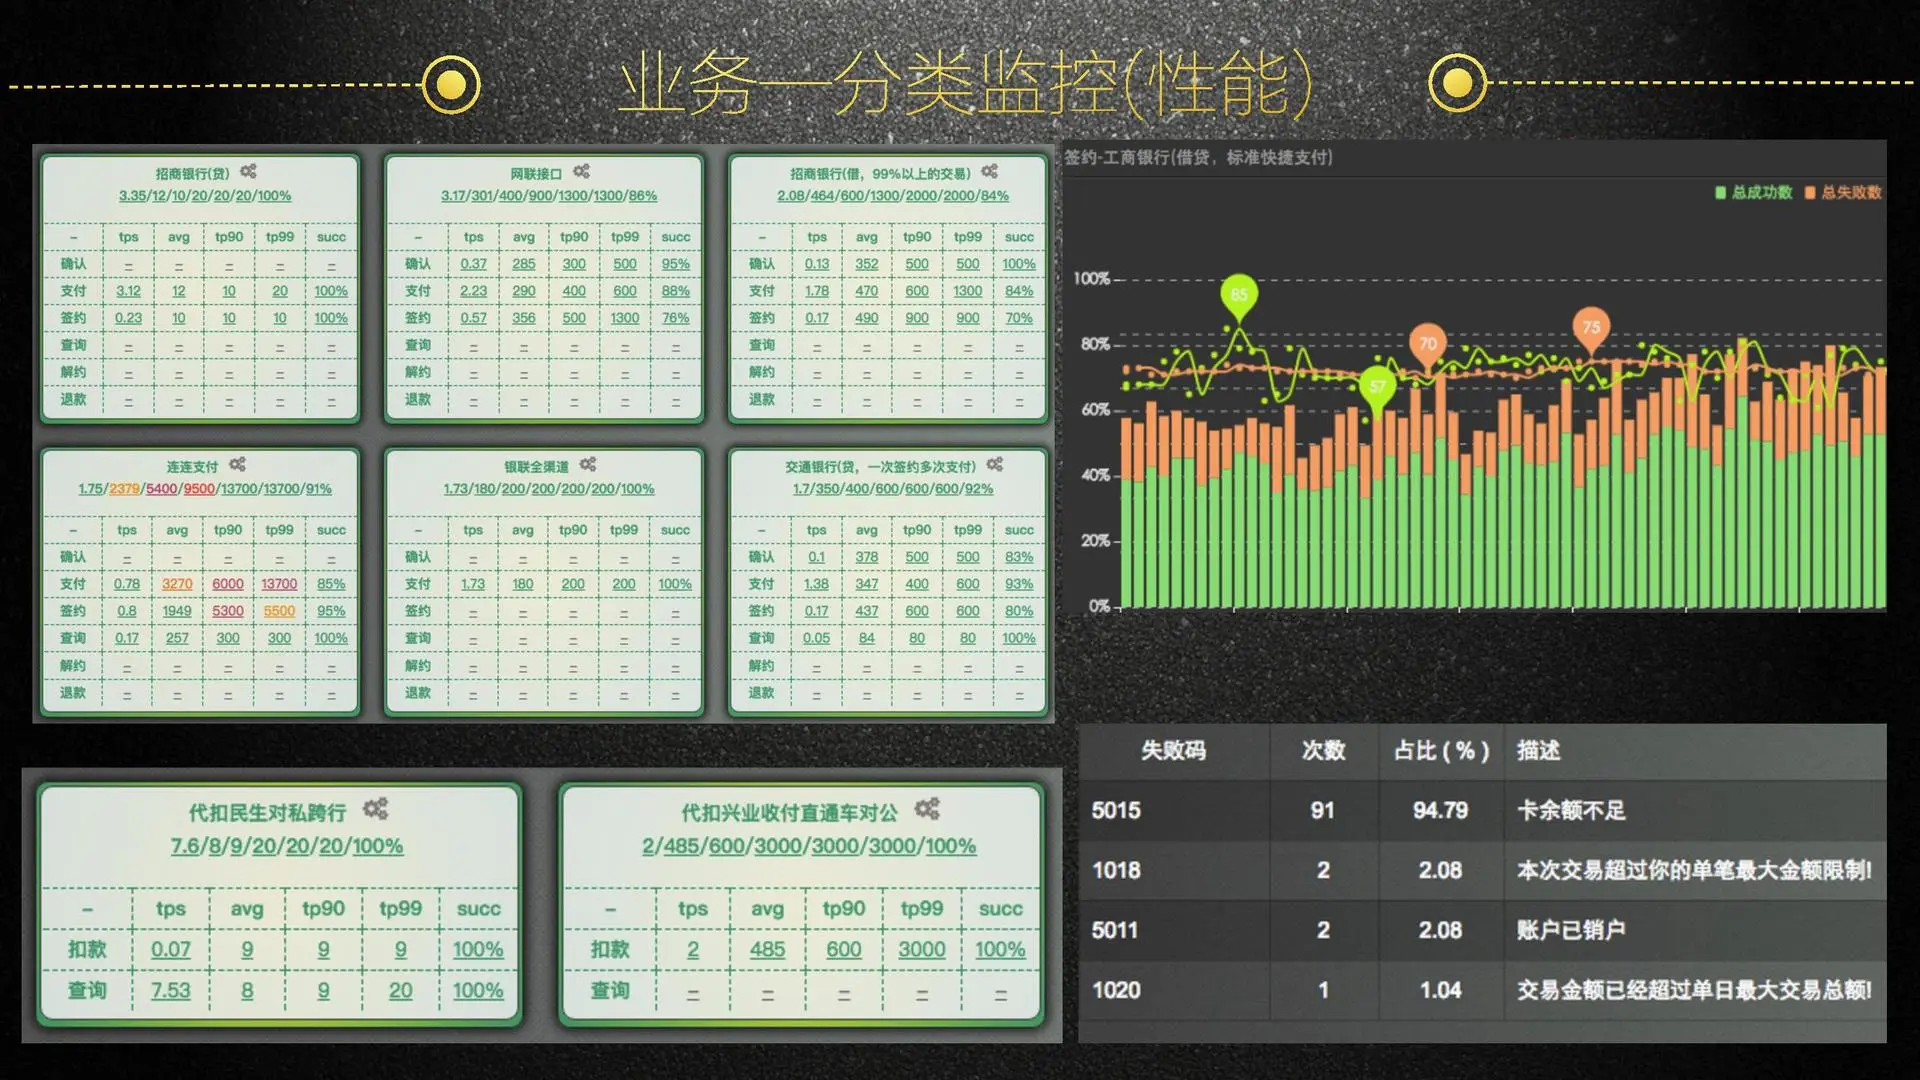Open gear icon beside 代扣民生对私跨行
1920x1080 pixels.
(375, 809)
